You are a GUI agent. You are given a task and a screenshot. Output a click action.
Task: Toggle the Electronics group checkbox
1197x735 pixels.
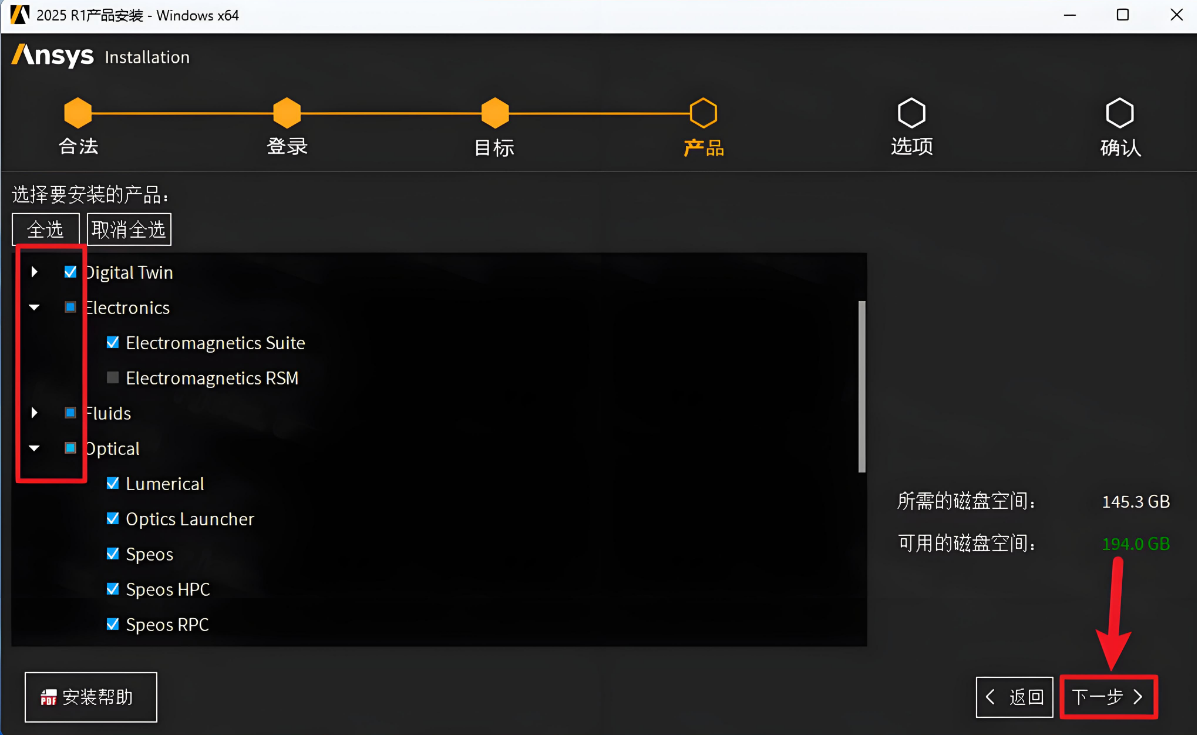tap(70, 307)
